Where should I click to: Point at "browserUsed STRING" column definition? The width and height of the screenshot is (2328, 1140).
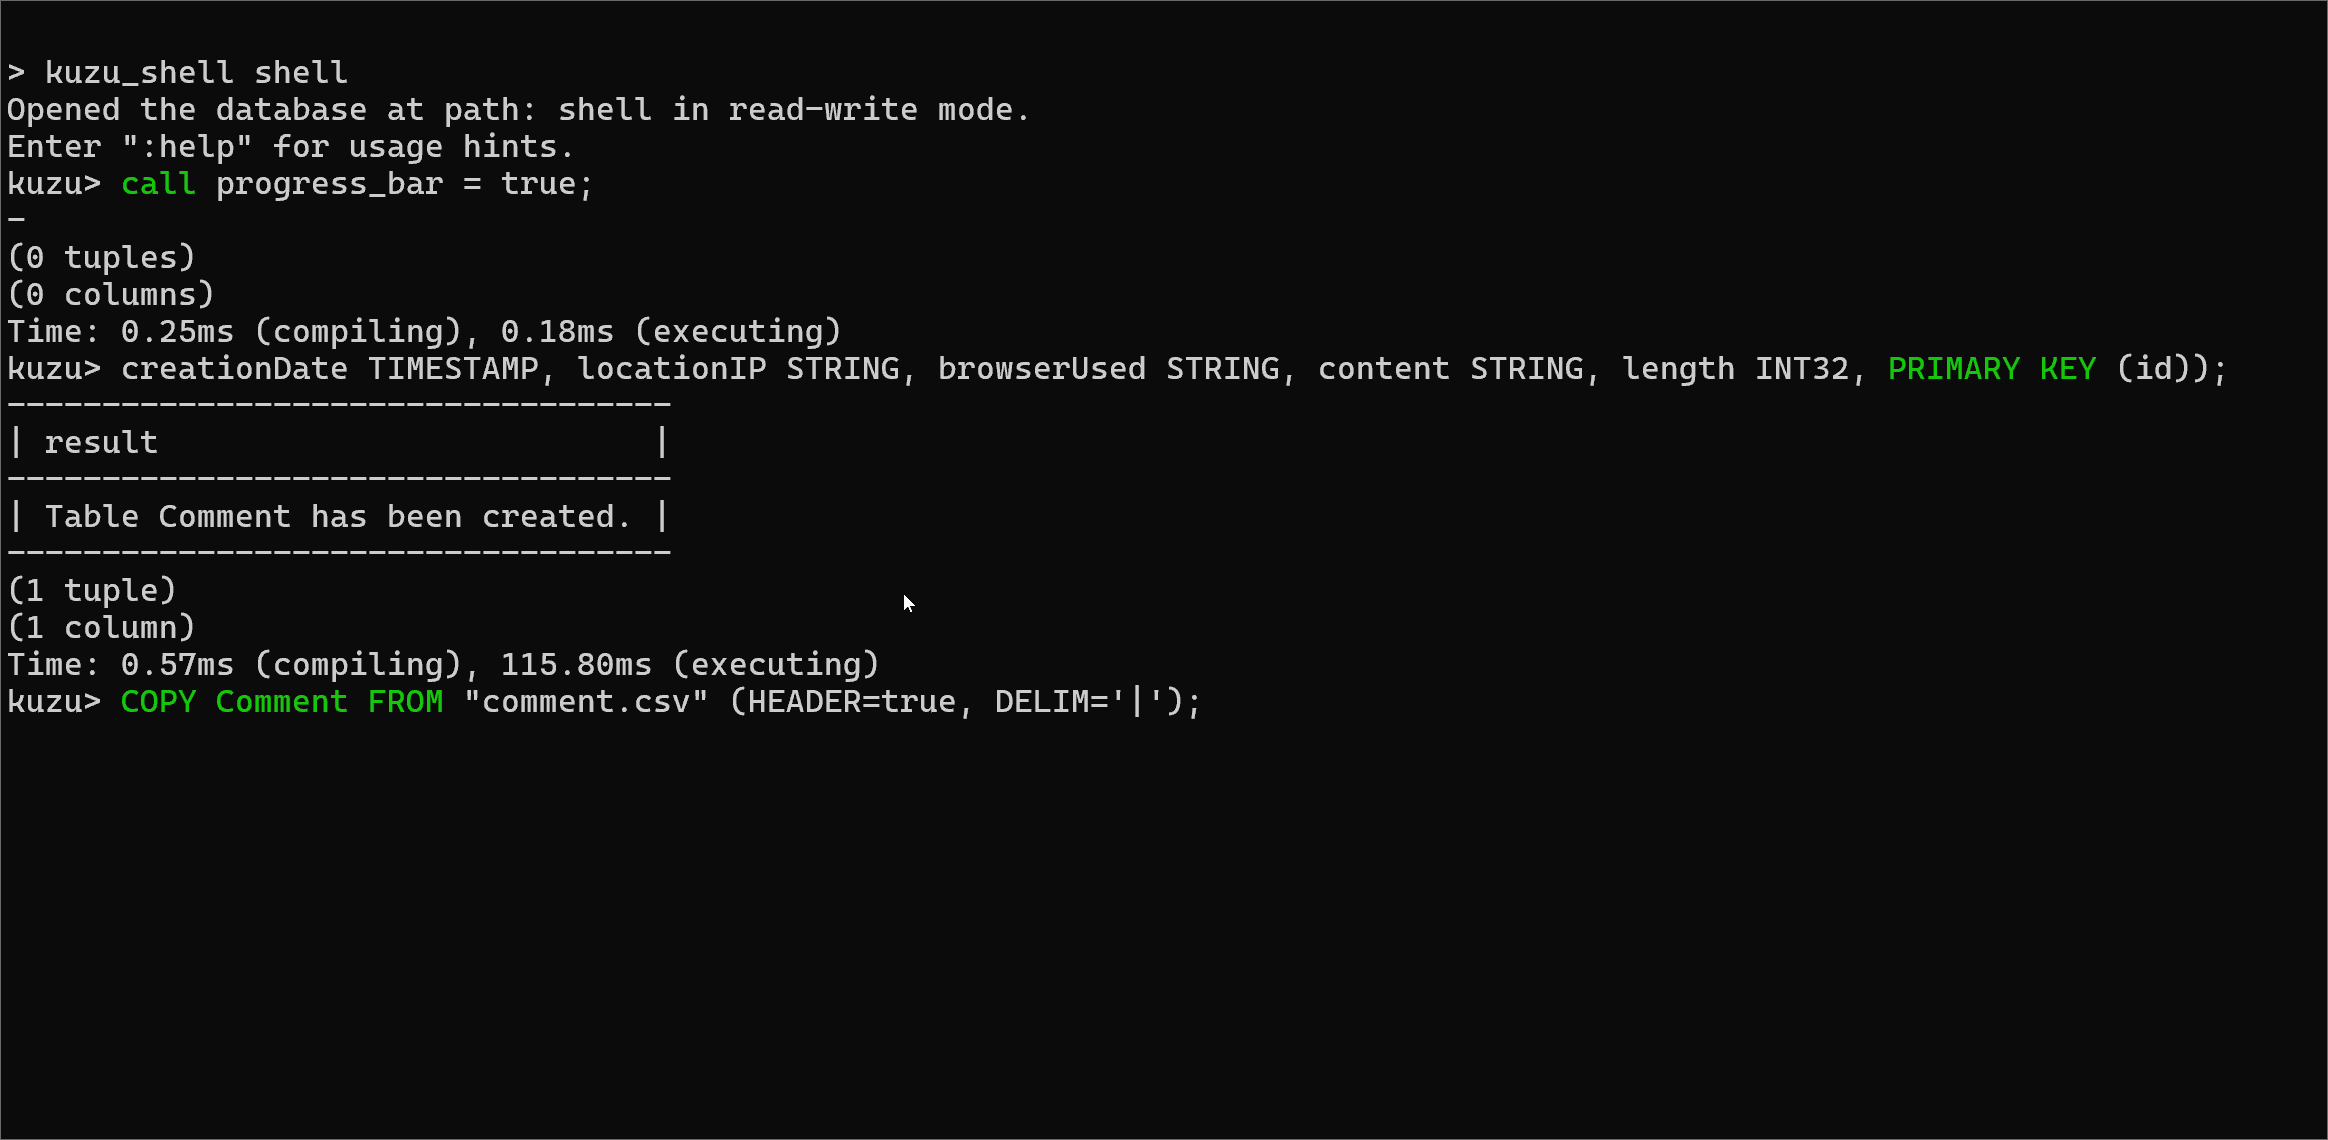1108,369
